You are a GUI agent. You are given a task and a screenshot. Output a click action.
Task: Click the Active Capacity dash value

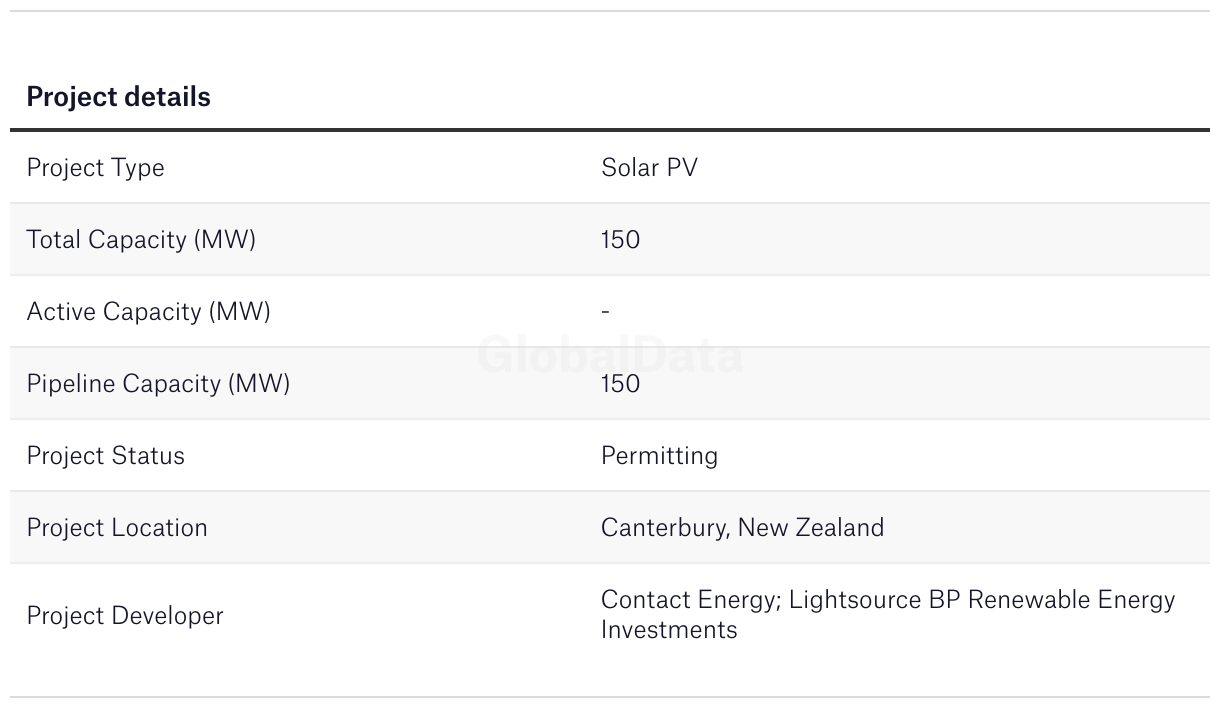click(x=606, y=312)
